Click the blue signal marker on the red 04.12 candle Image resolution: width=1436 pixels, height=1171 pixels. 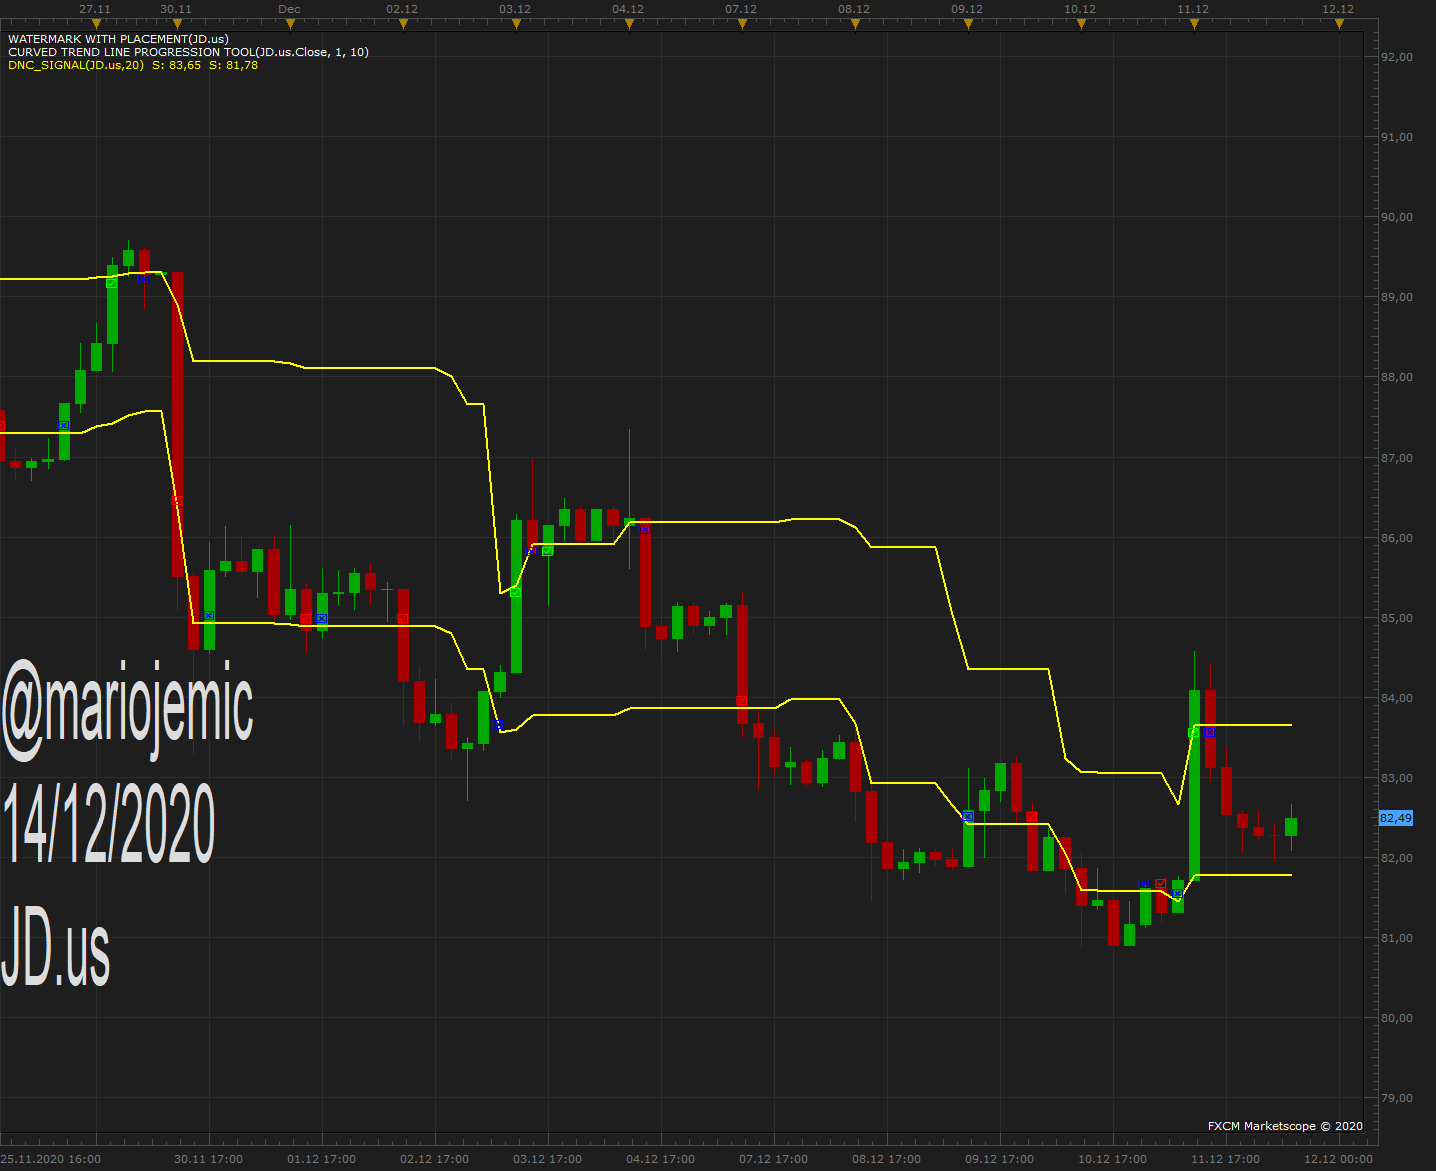645,529
